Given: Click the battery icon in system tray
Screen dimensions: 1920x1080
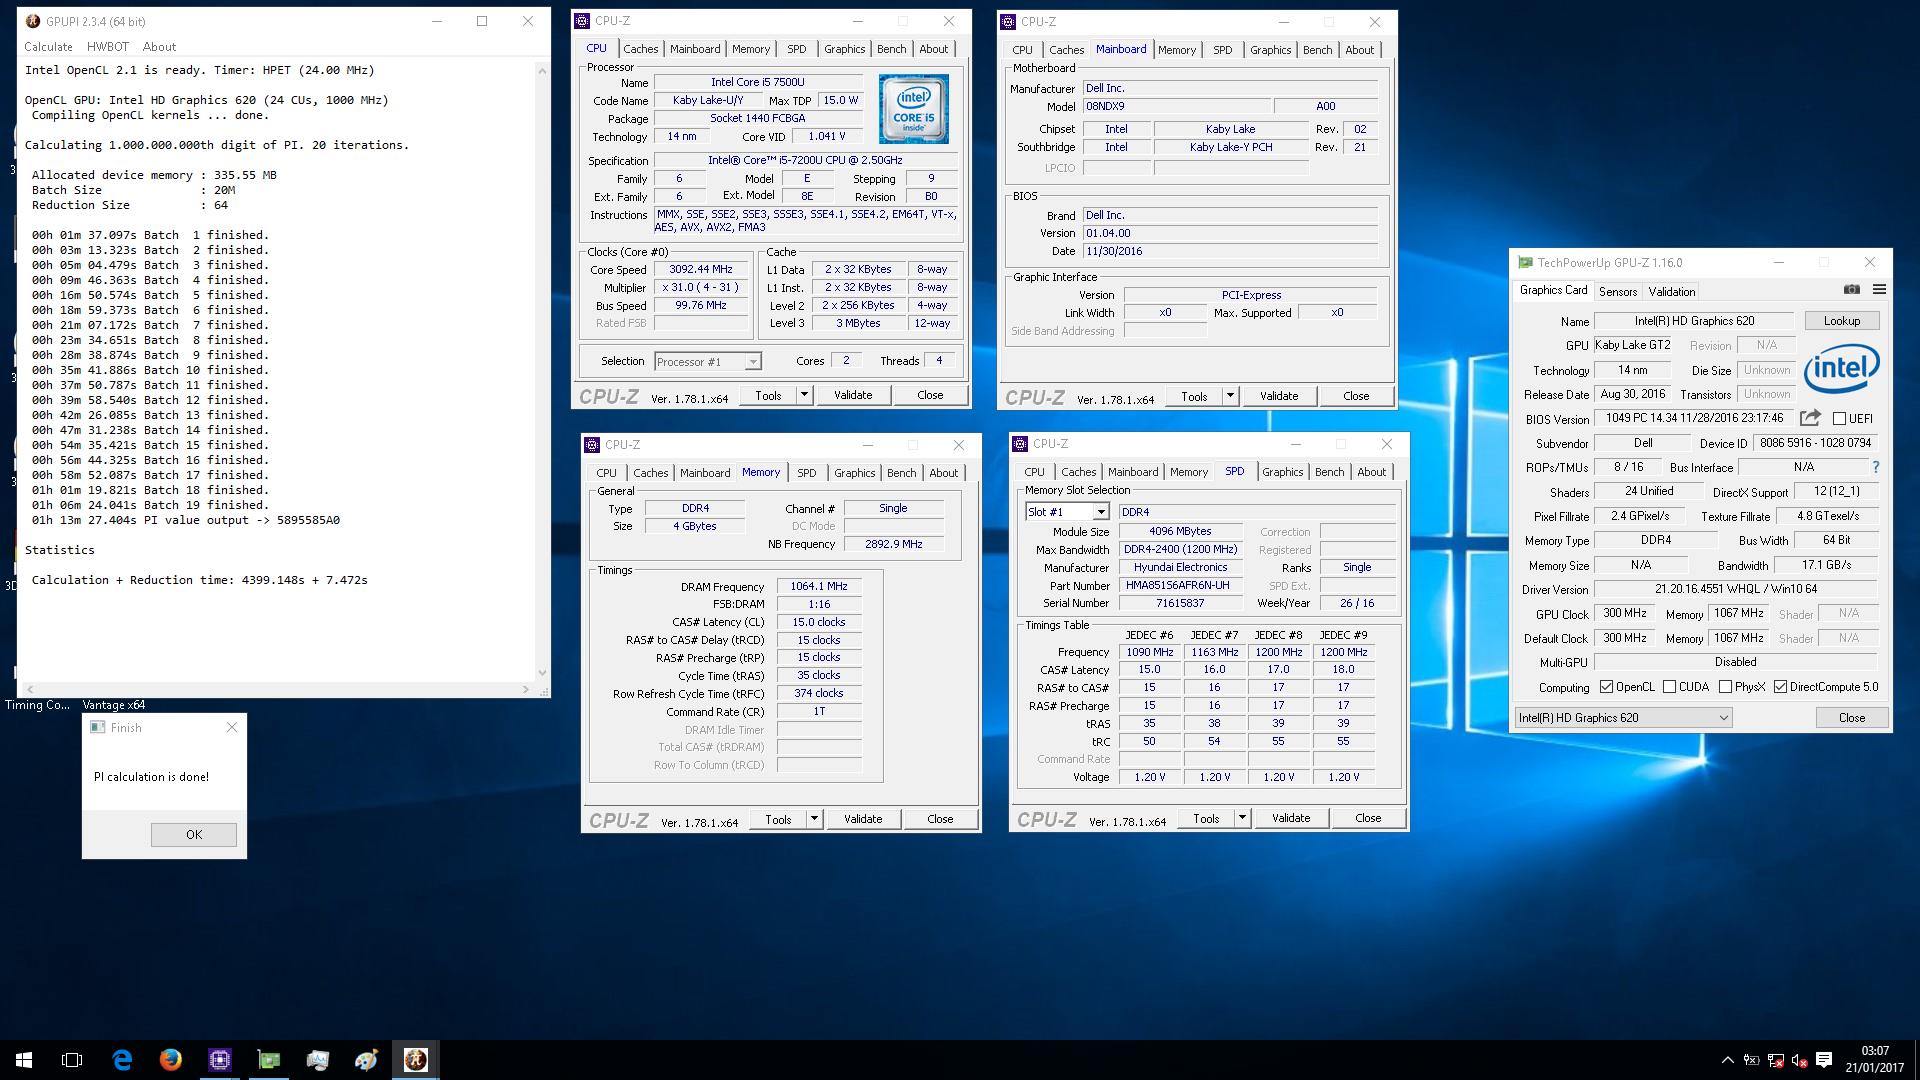Looking at the screenshot, I should (x=1752, y=1060).
